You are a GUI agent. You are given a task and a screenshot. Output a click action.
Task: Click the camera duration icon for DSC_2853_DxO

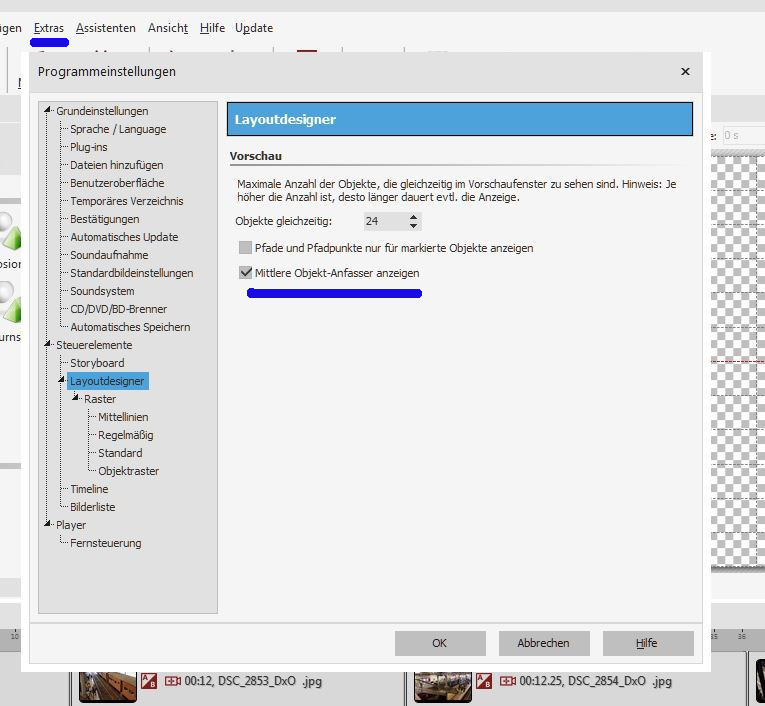coord(172,681)
